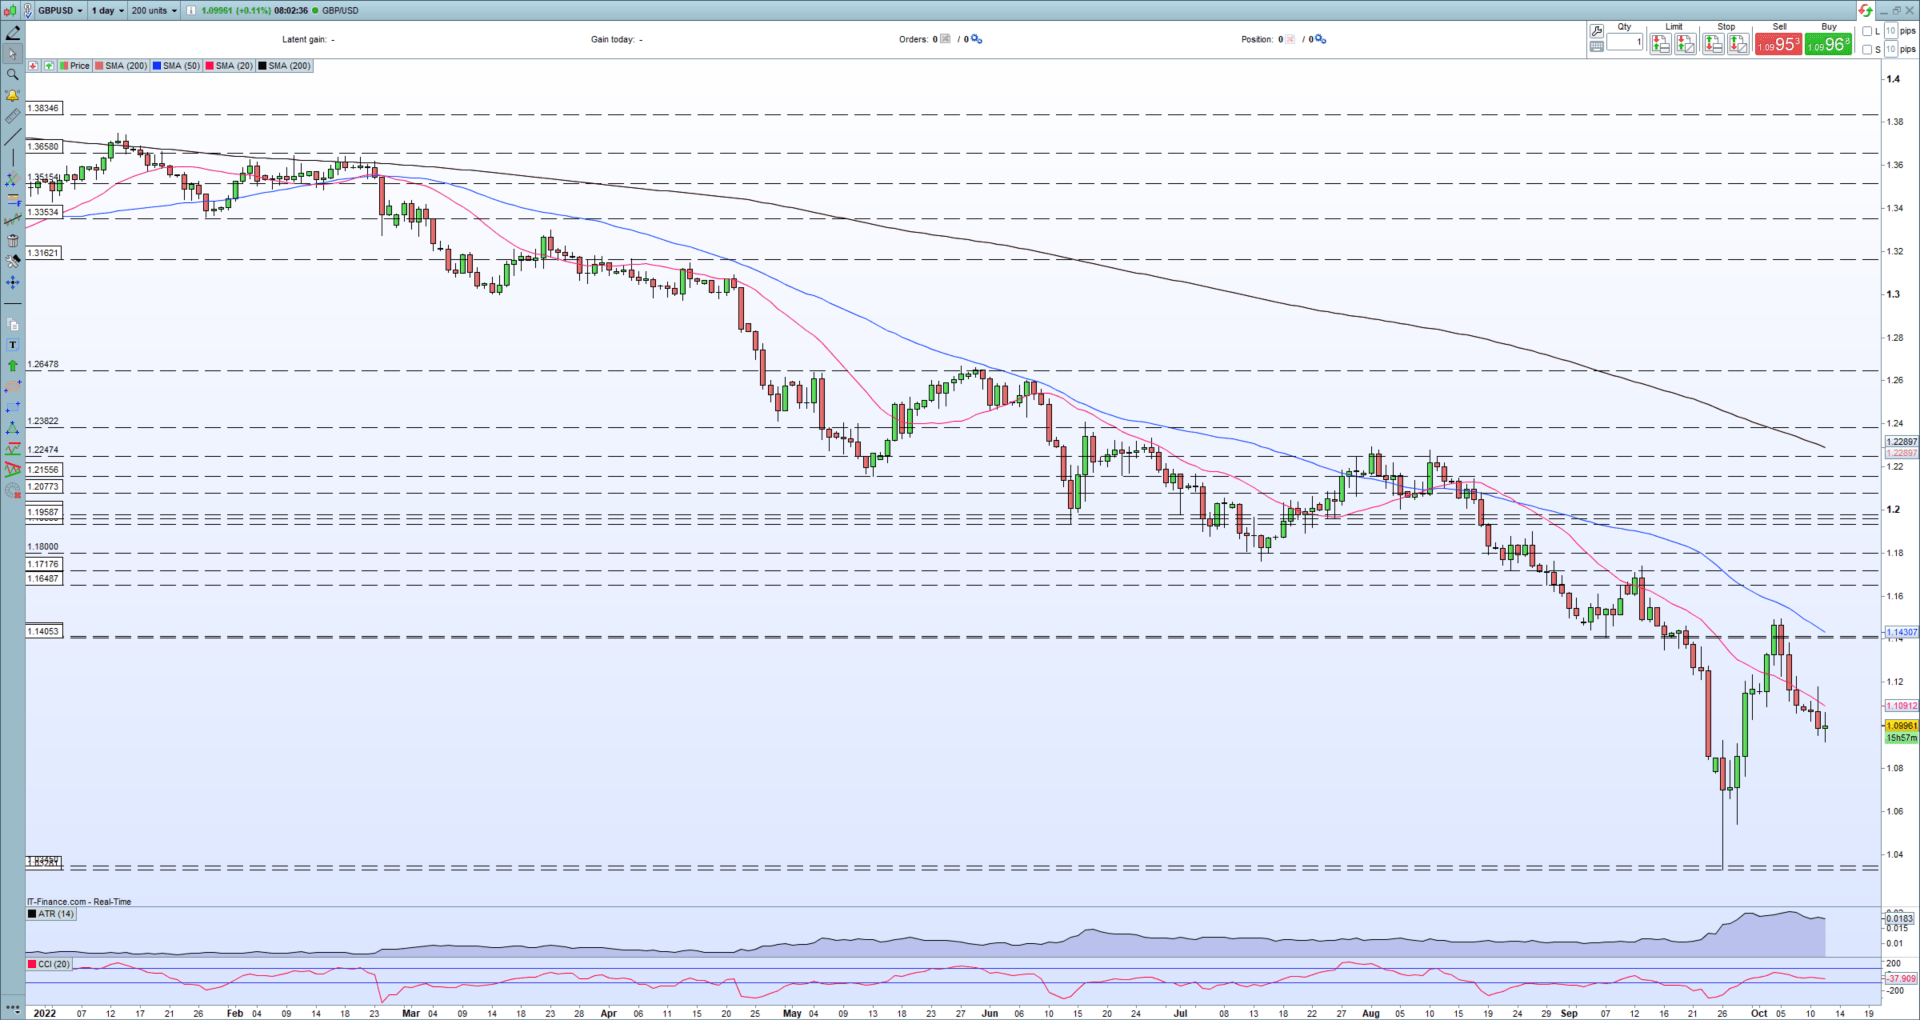1920x1020 pixels.
Task: Click the 2022 year label on time axis
Action: pyautogui.click(x=45, y=1013)
